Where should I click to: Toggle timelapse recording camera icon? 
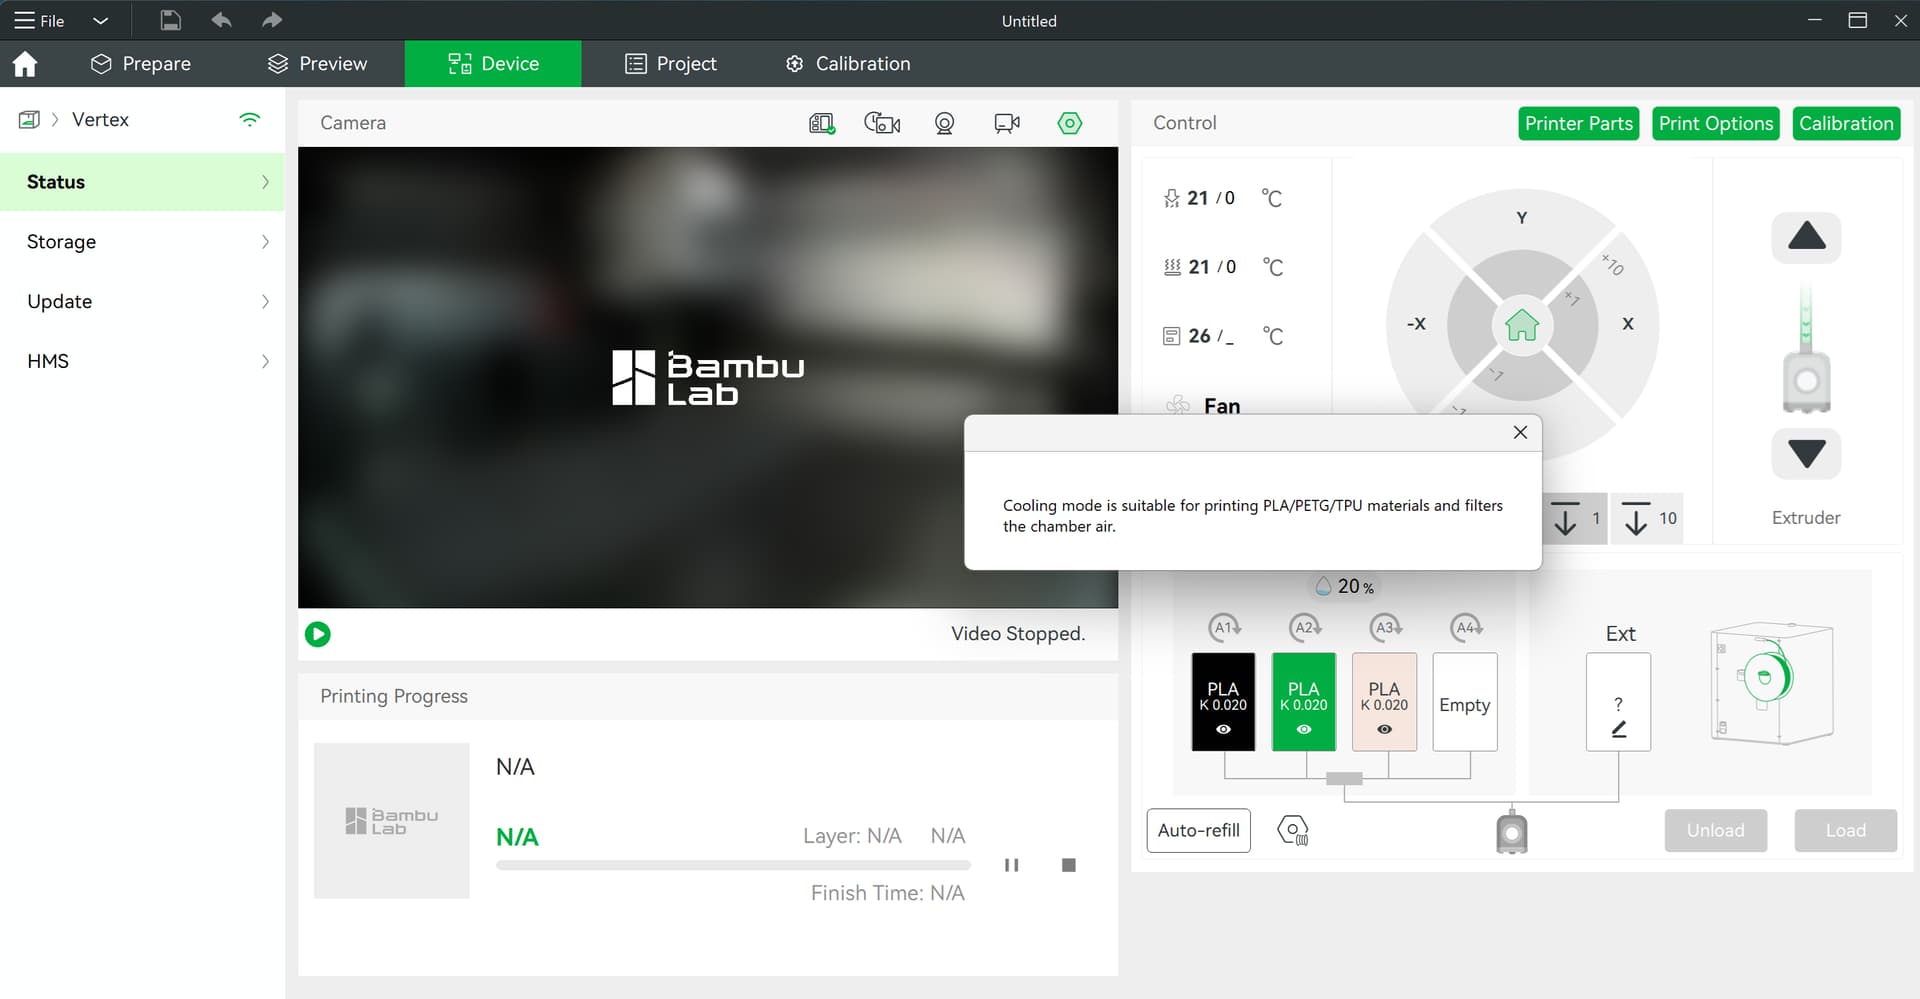point(882,123)
